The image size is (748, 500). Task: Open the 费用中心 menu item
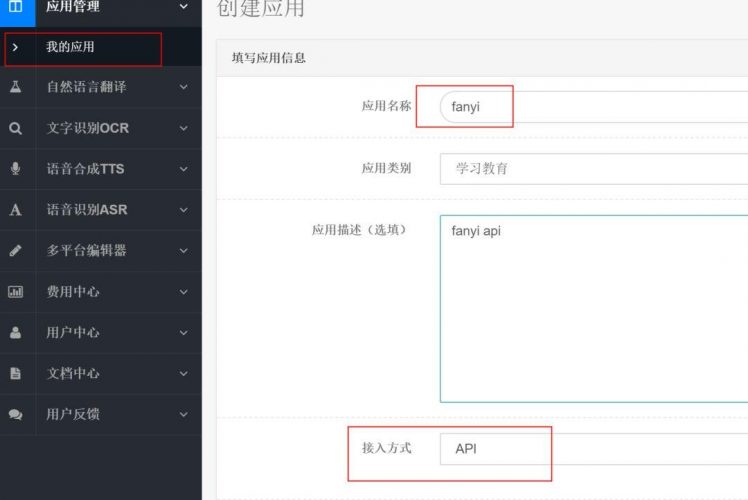point(73,292)
